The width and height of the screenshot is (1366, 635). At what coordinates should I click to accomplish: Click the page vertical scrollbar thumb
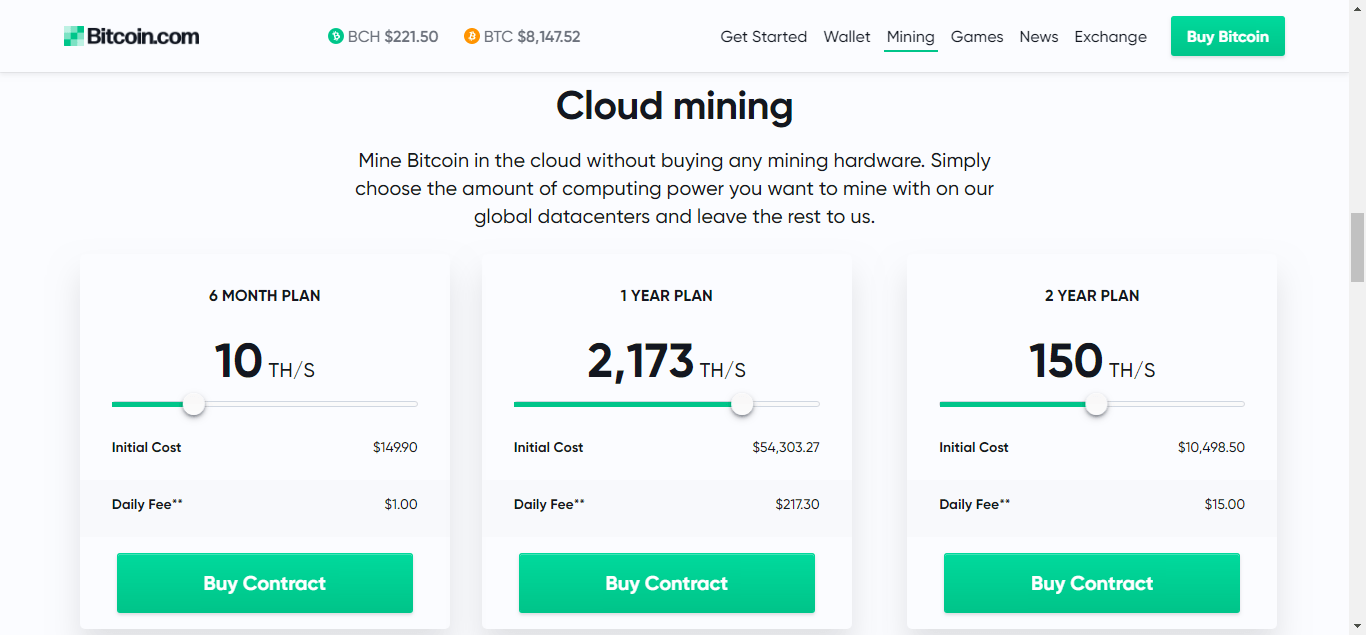pos(1357,247)
